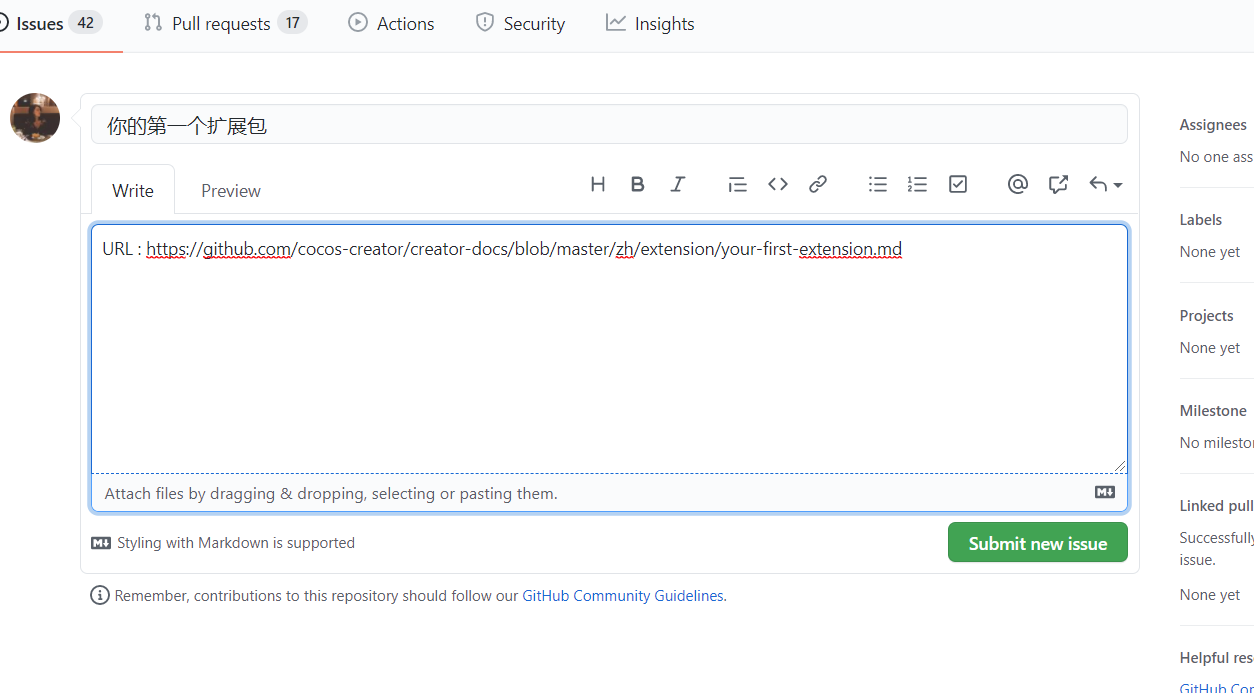
Task: Click the text area resize handle
Action: 1120,466
